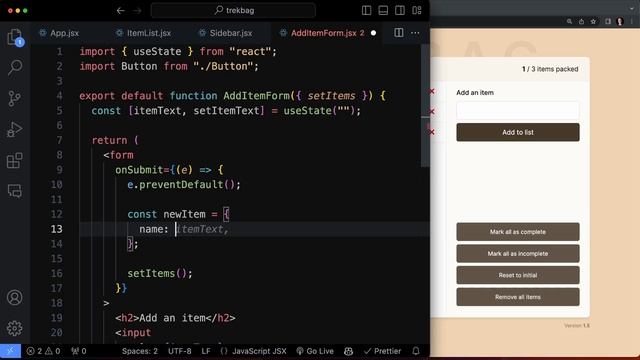The image size is (640, 360).
Task: Click Reset to initial button
Action: (x=518, y=275)
